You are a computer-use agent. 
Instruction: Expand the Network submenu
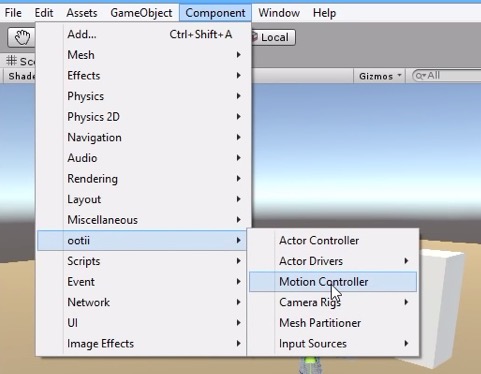tap(143, 302)
